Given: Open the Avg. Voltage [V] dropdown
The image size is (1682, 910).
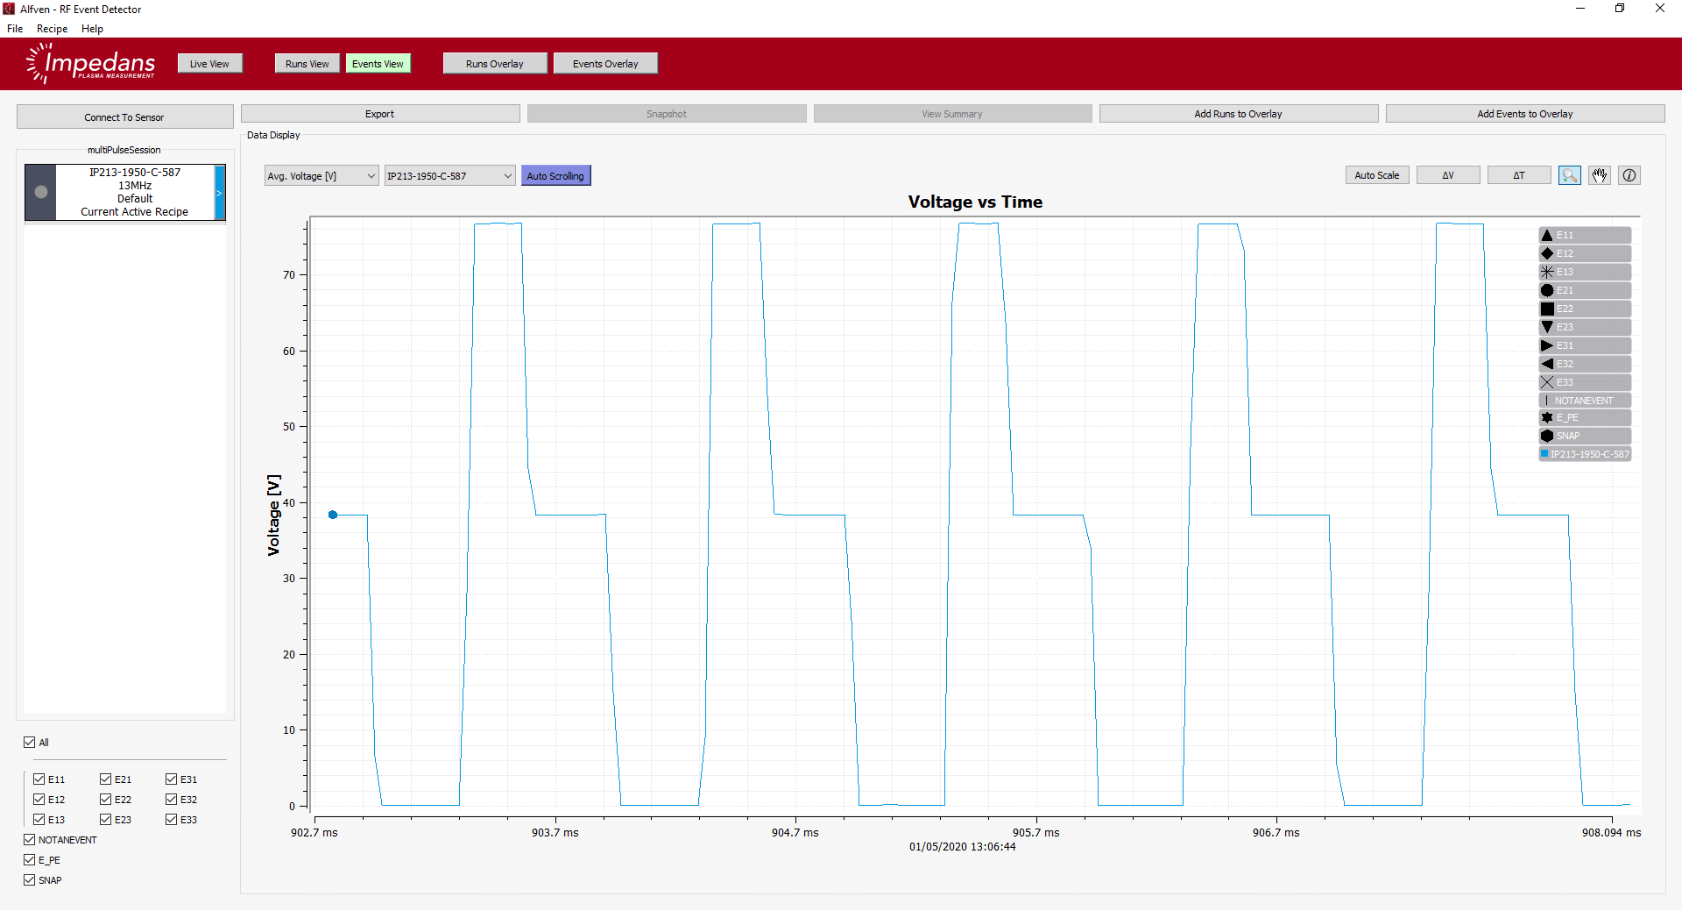Looking at the screenshot, I should (321, 176).
